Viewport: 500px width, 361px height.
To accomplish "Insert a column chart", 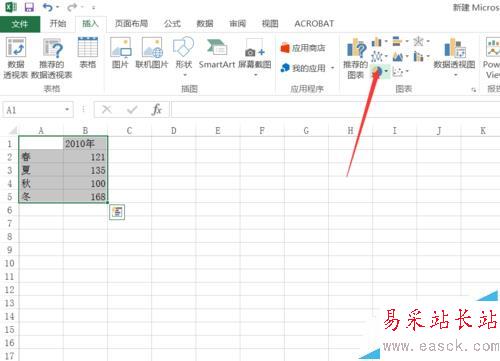I will [377, 42].
